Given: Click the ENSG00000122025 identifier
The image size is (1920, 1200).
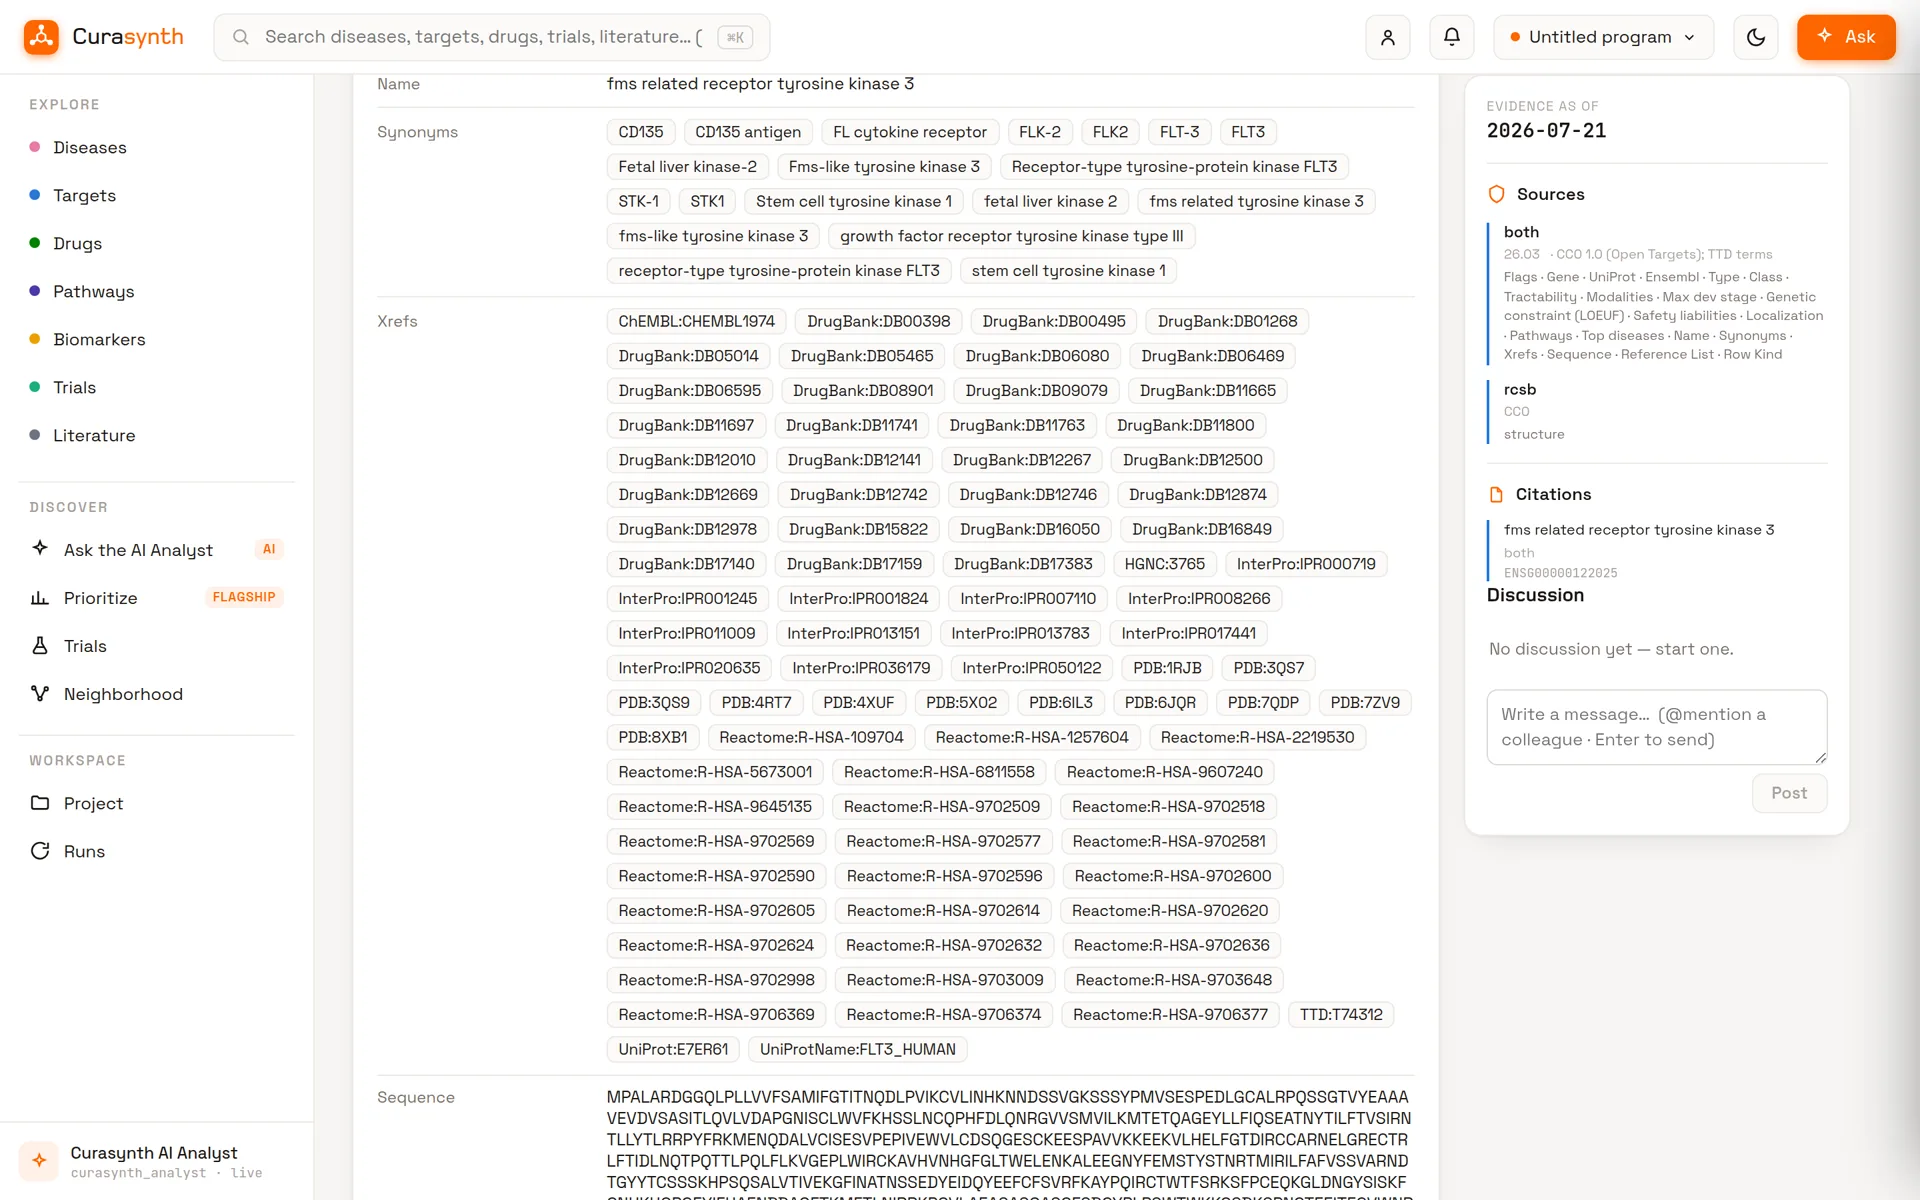Looking at the screenshot, I should click(x=1560, y=573).
